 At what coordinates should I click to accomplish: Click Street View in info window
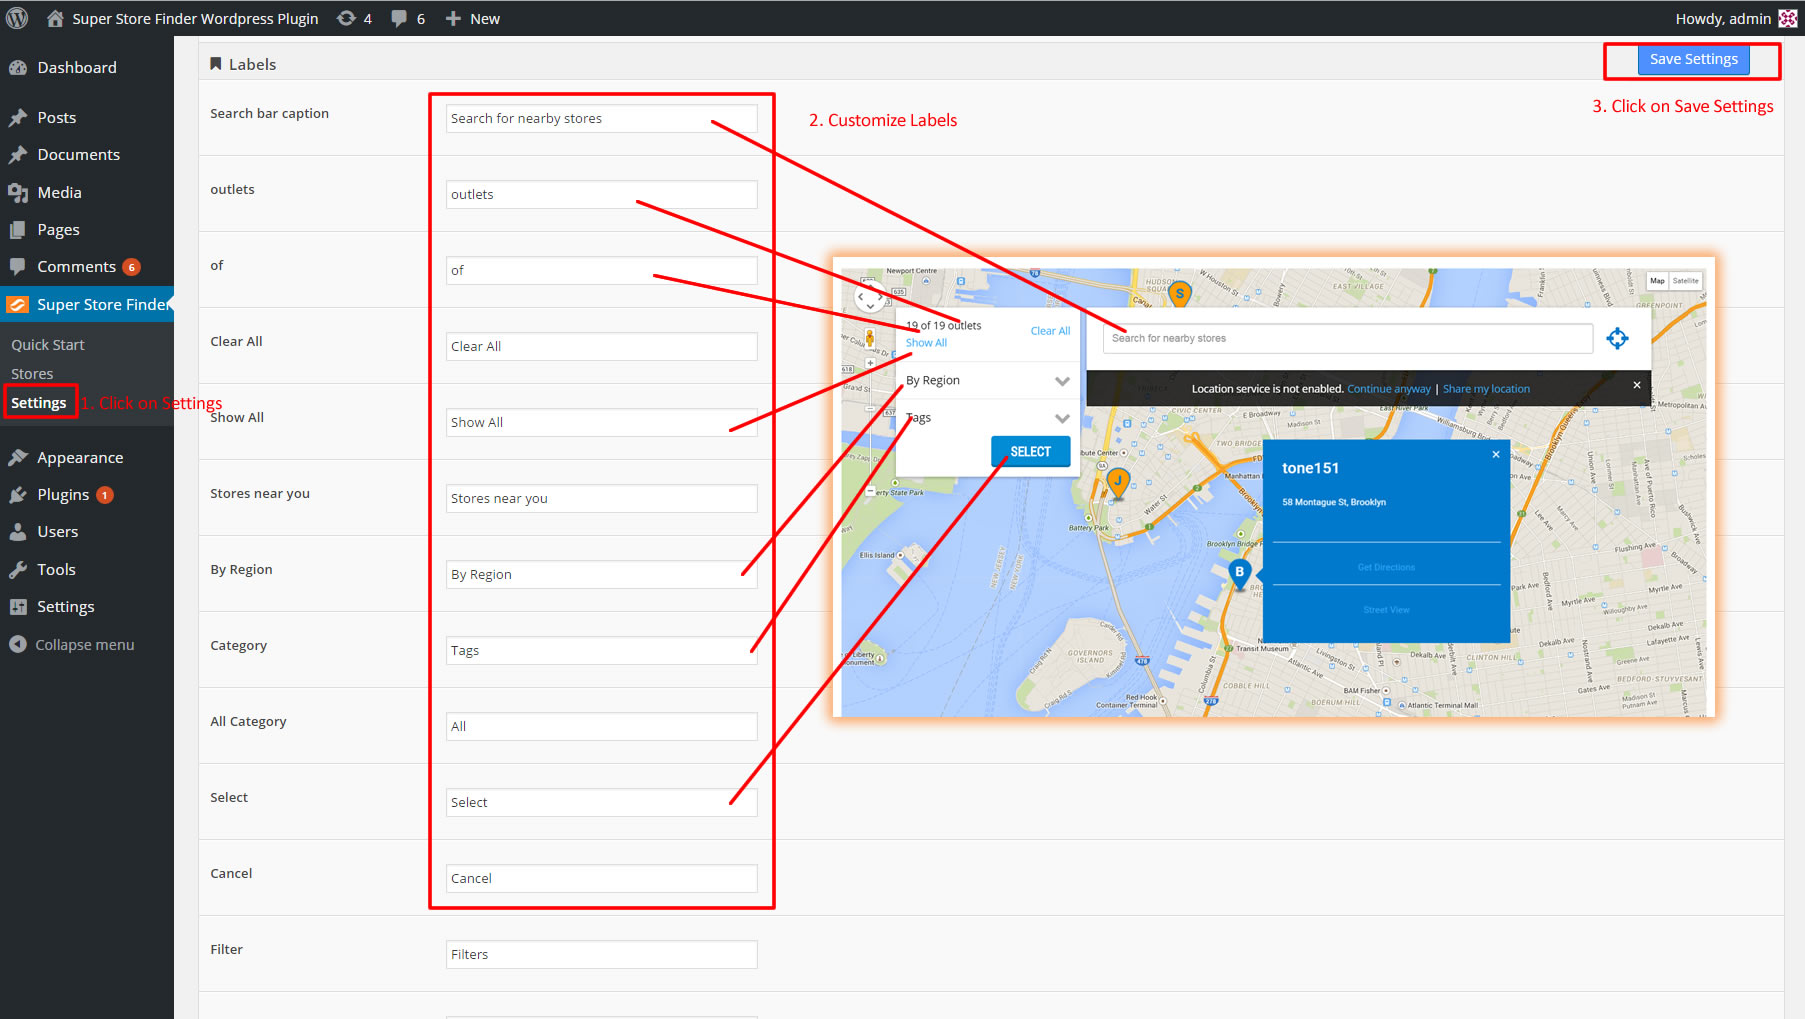pos(1386,610)
